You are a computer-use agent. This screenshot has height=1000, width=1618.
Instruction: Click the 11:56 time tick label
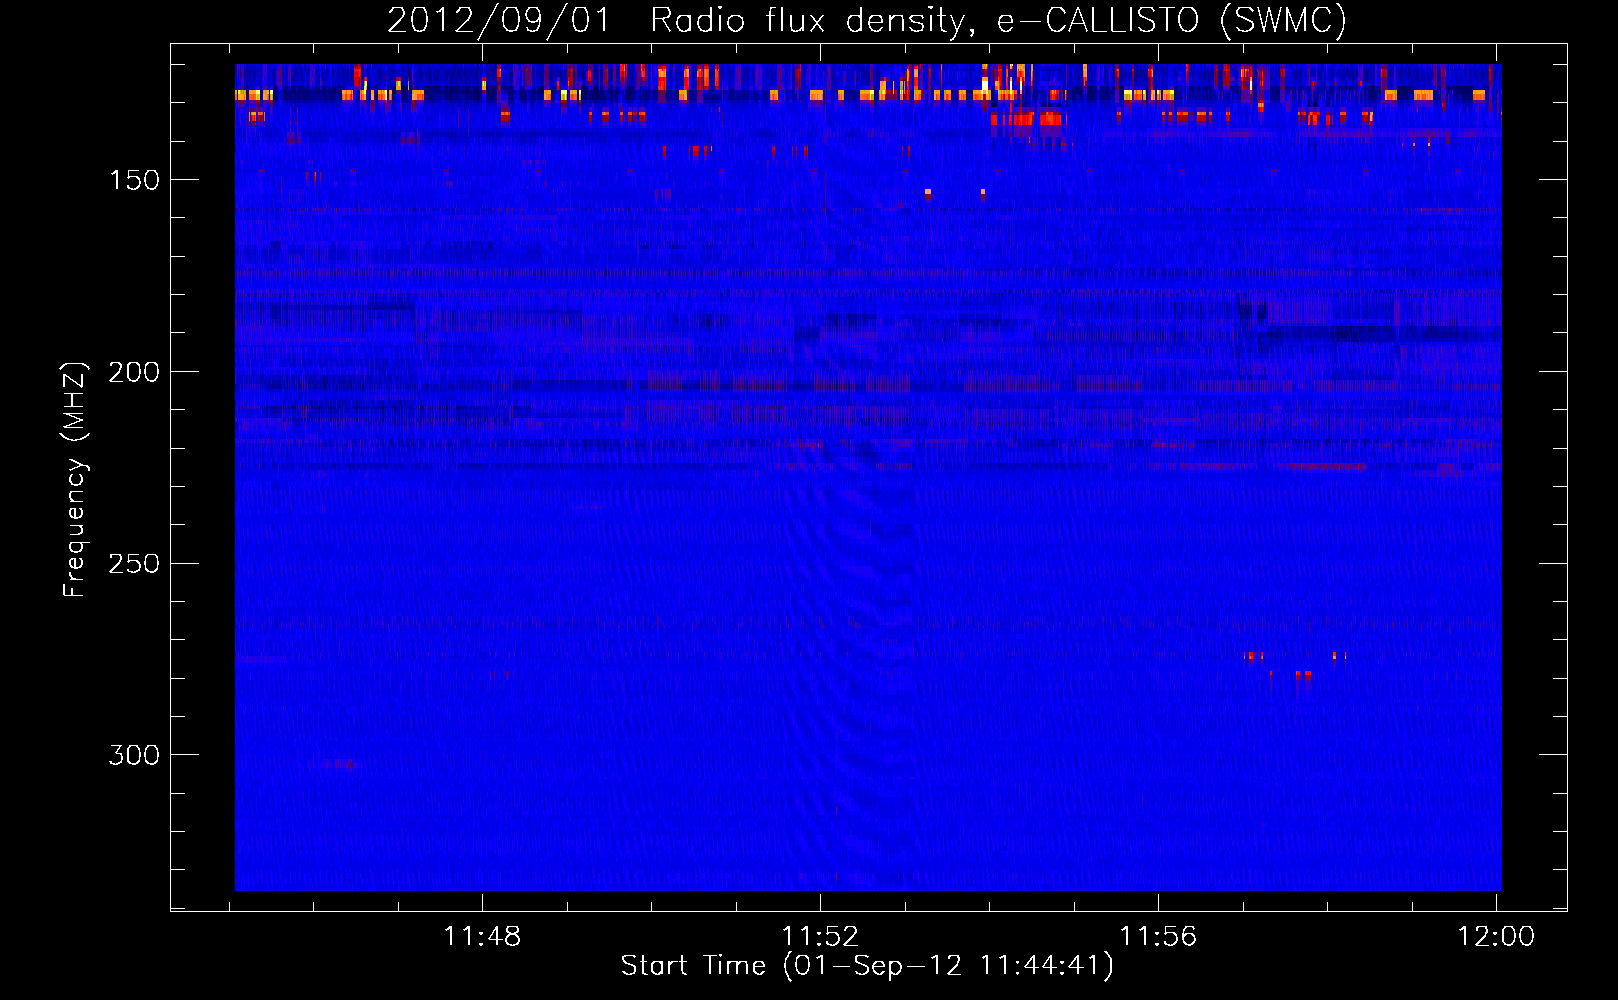coord(1158,936)
